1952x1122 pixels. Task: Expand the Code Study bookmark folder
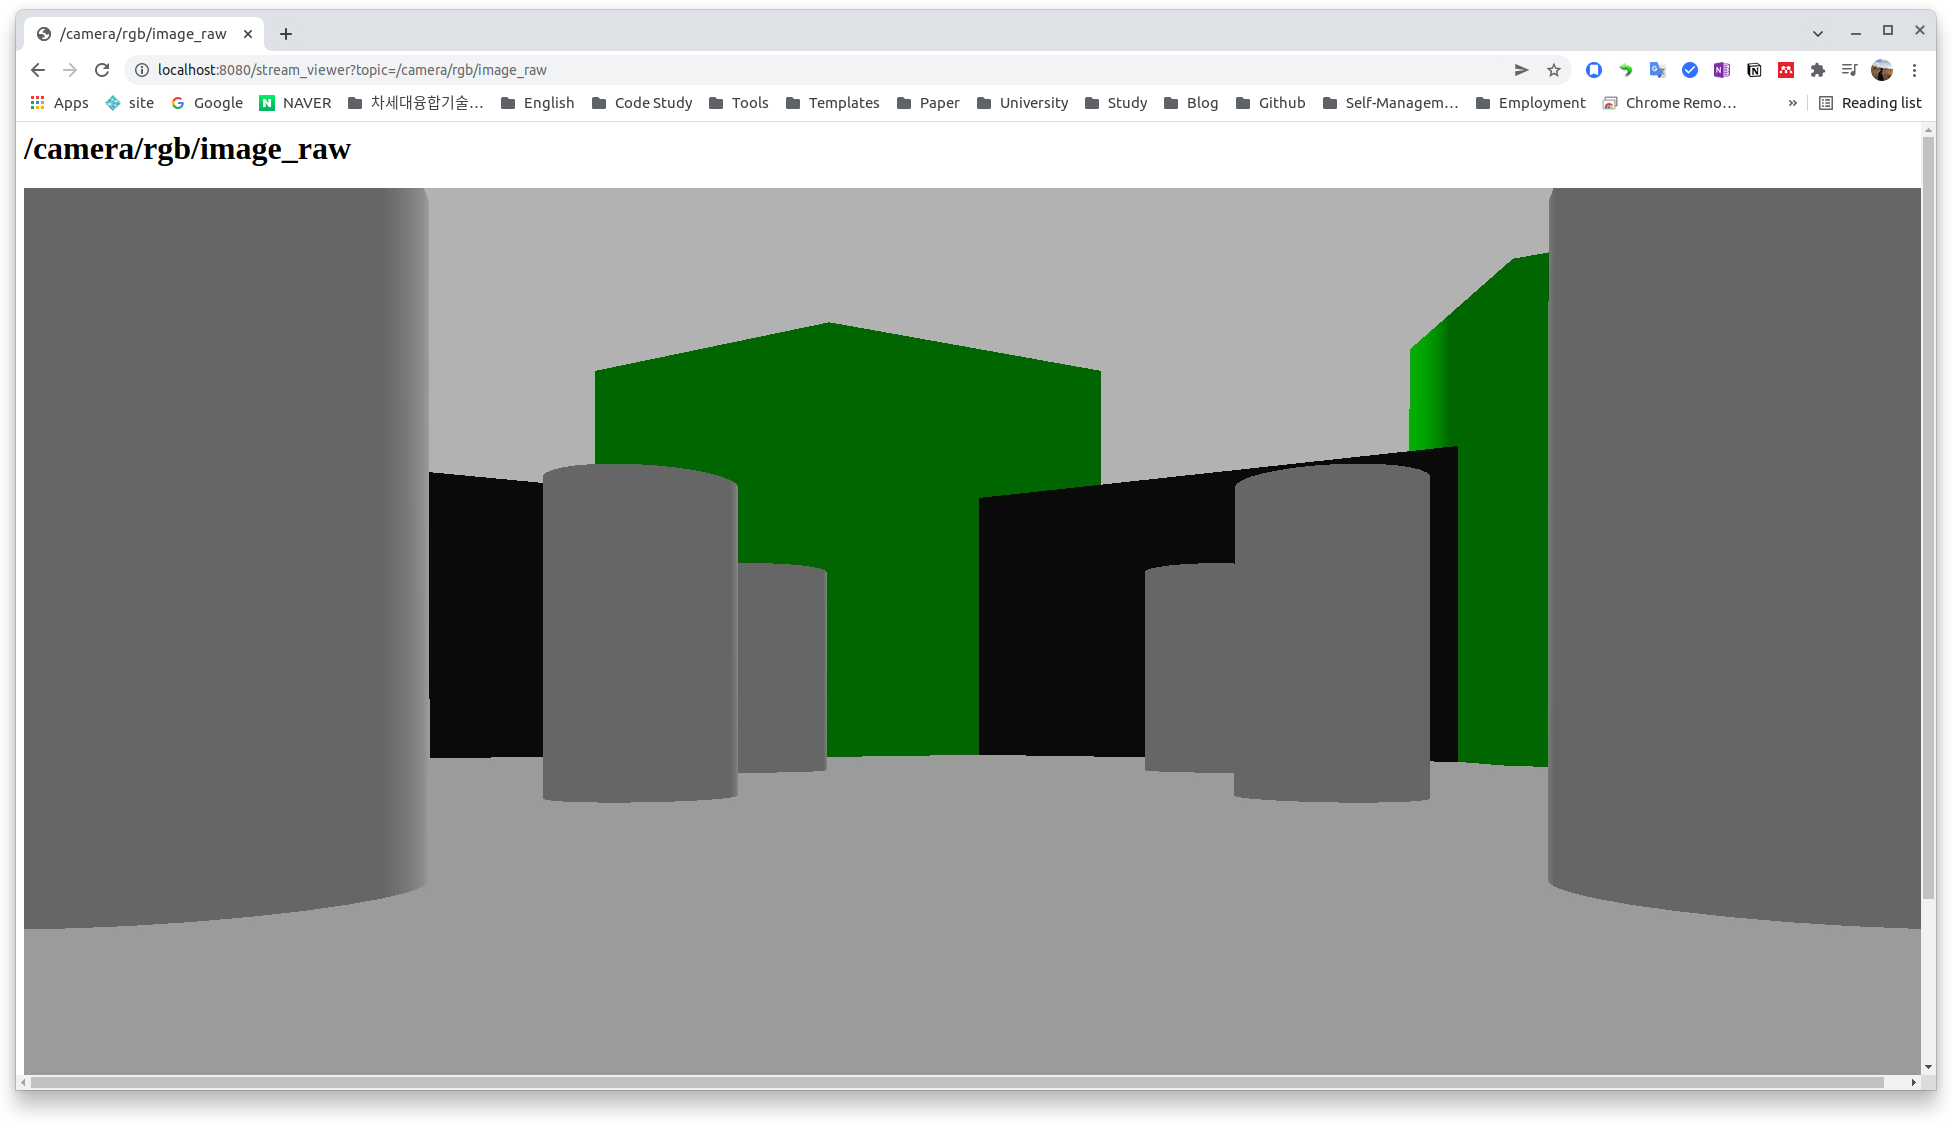(x=642, y=103)
